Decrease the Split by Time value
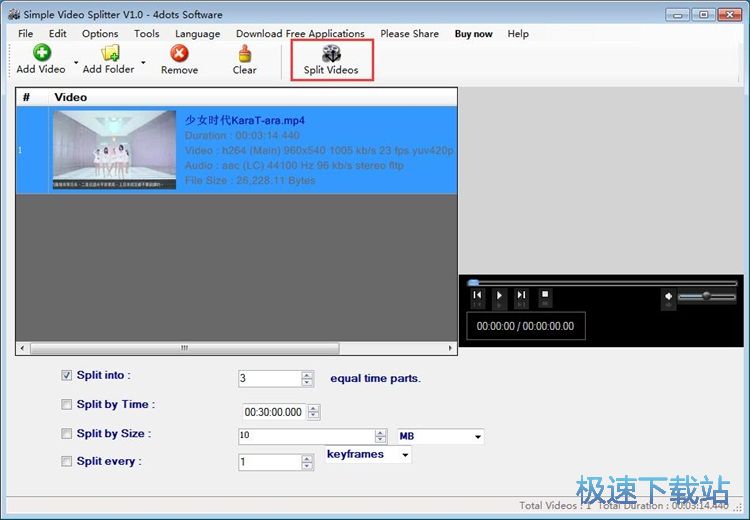The image size is (750, 520). point(314,416)
